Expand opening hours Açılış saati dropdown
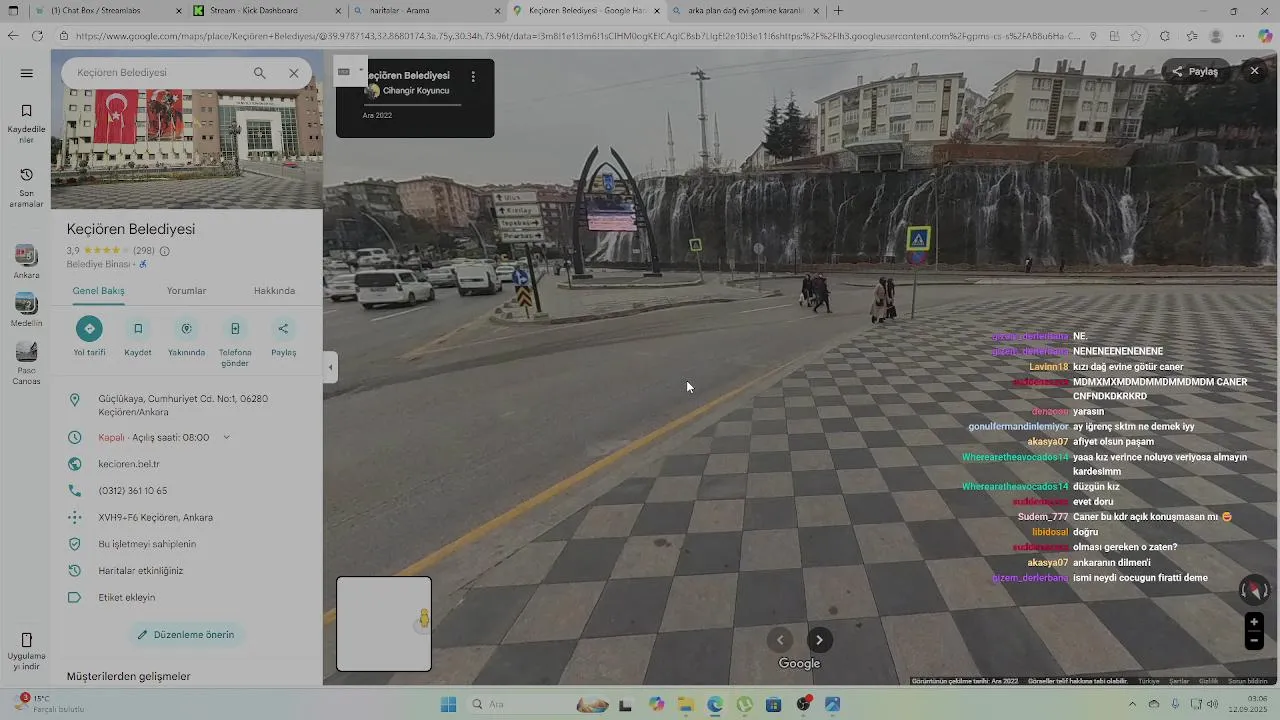The width and height of the screenshot is (1280, 720). coord(226,437)
